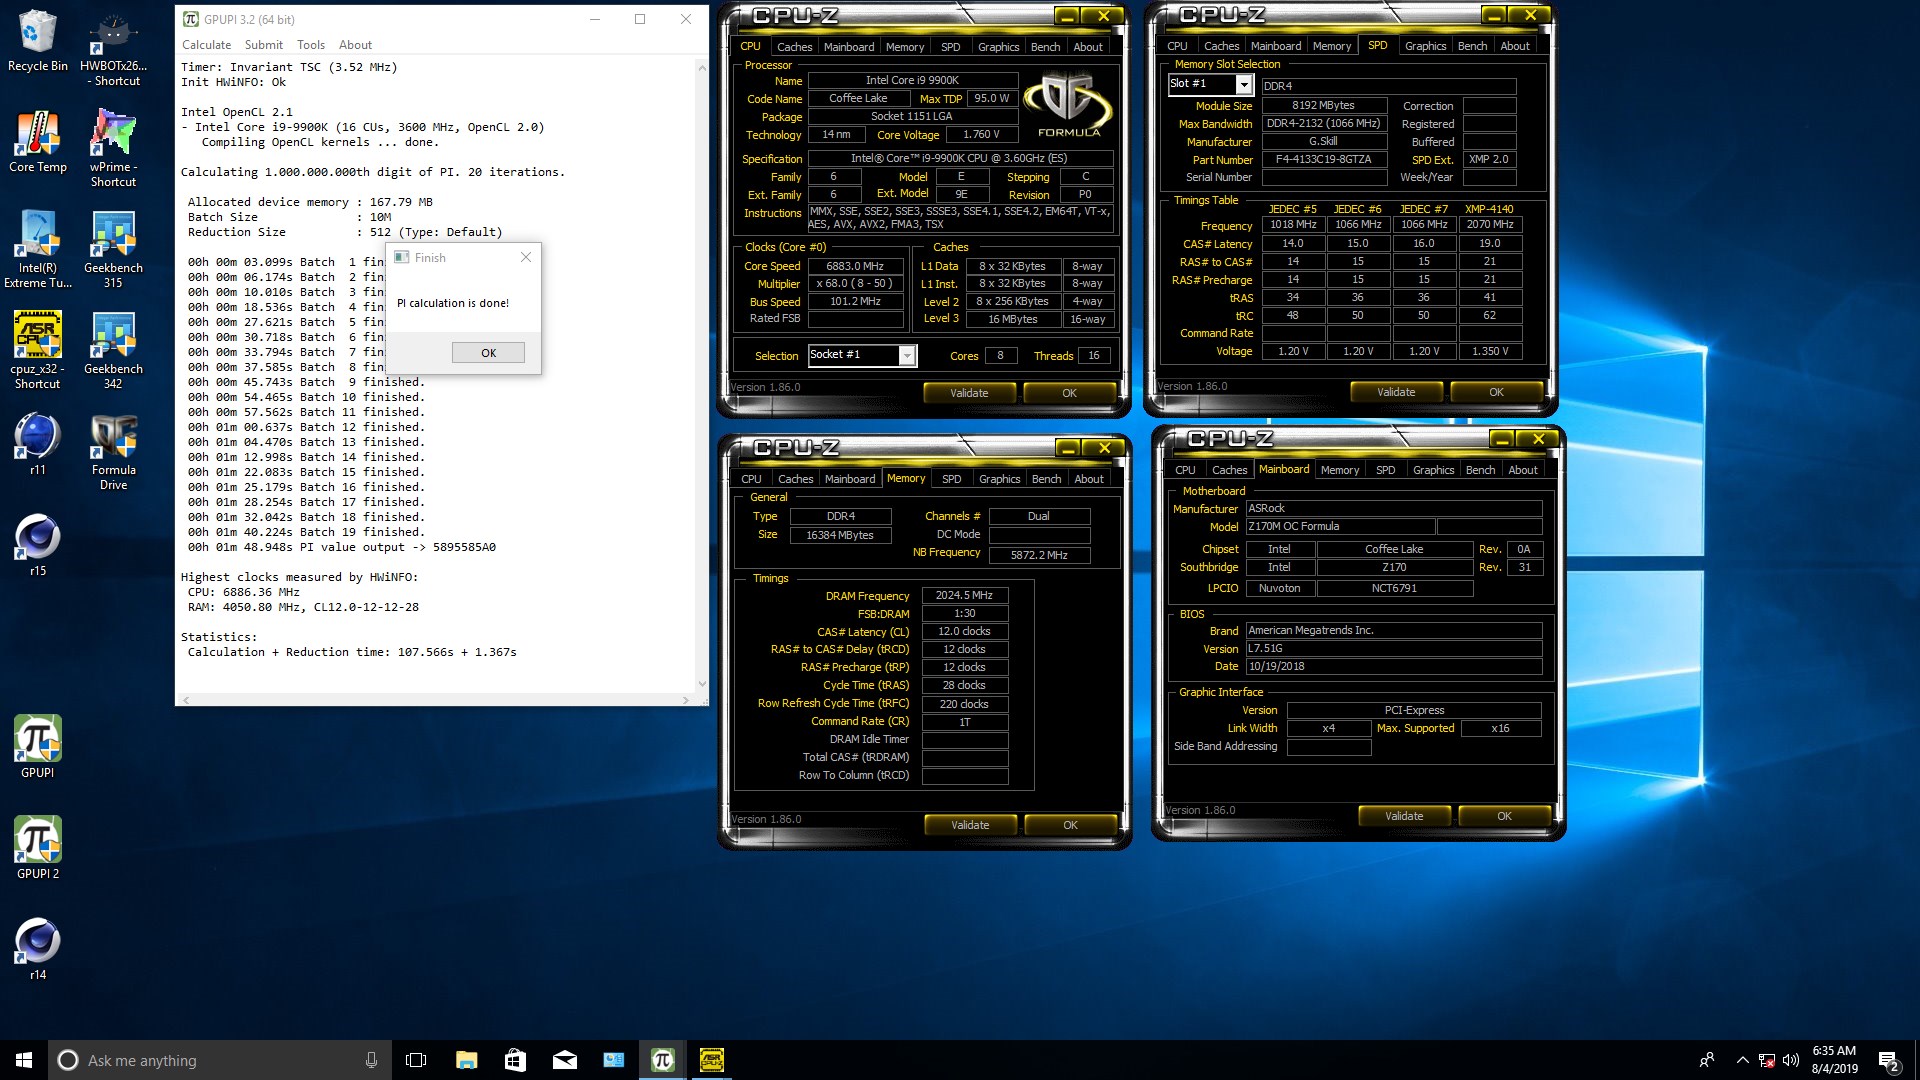1920x1080 pixels.
Task: Click the NB Frequency value 5872.2 MHz
Action: coord(1039,555)
